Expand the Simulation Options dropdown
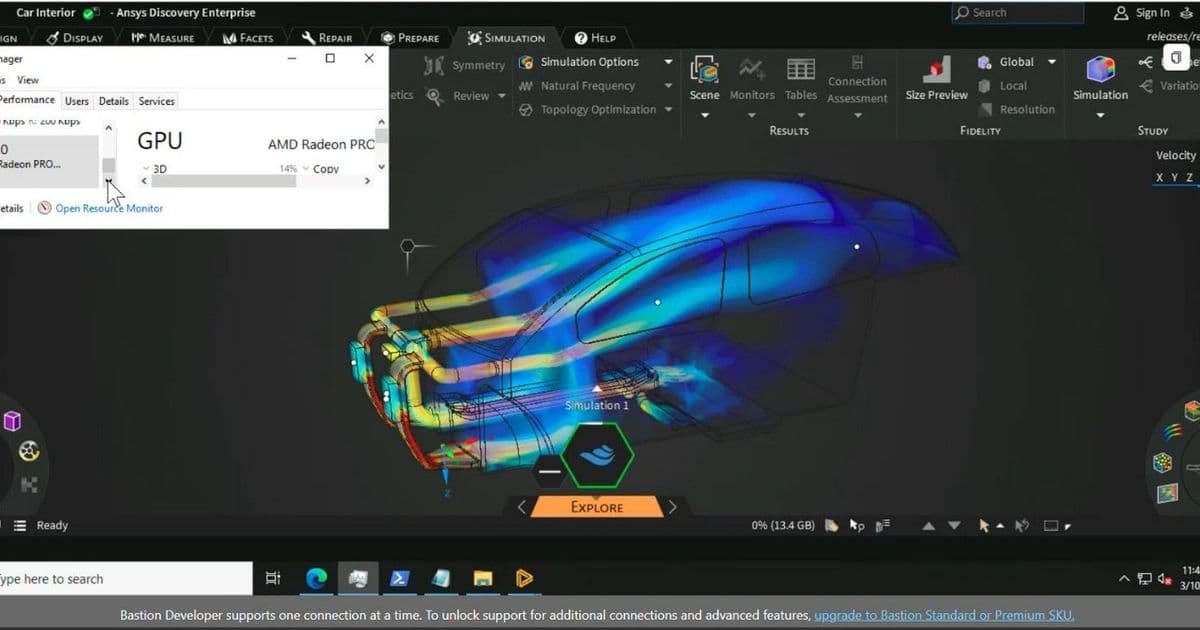 pyautogui.click(x=668, y=62)
